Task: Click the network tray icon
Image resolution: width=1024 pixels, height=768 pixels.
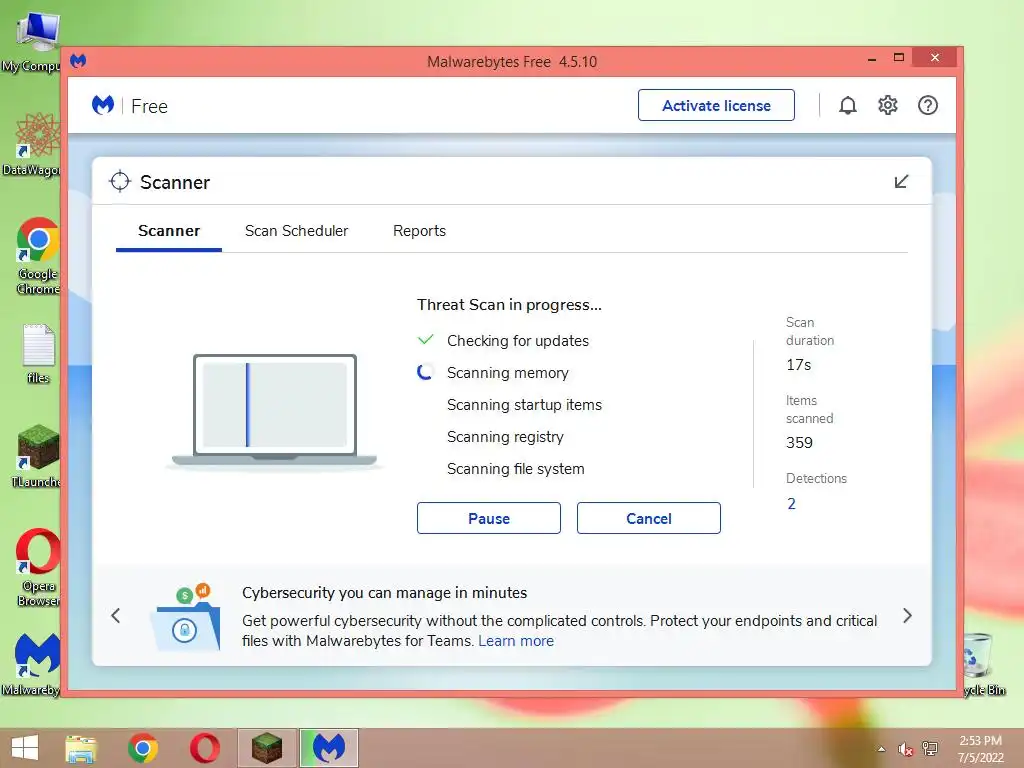Action: [930, 749]
